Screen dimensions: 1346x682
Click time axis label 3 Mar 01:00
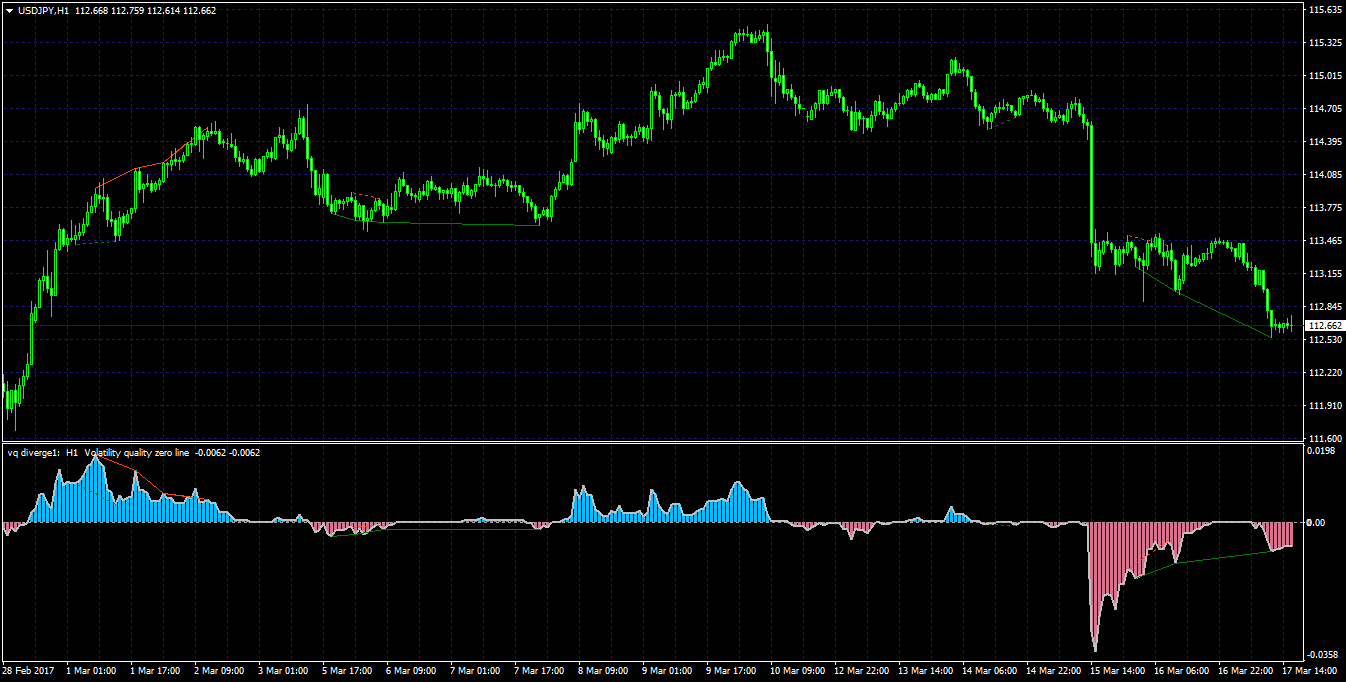(x=283, y=670)
